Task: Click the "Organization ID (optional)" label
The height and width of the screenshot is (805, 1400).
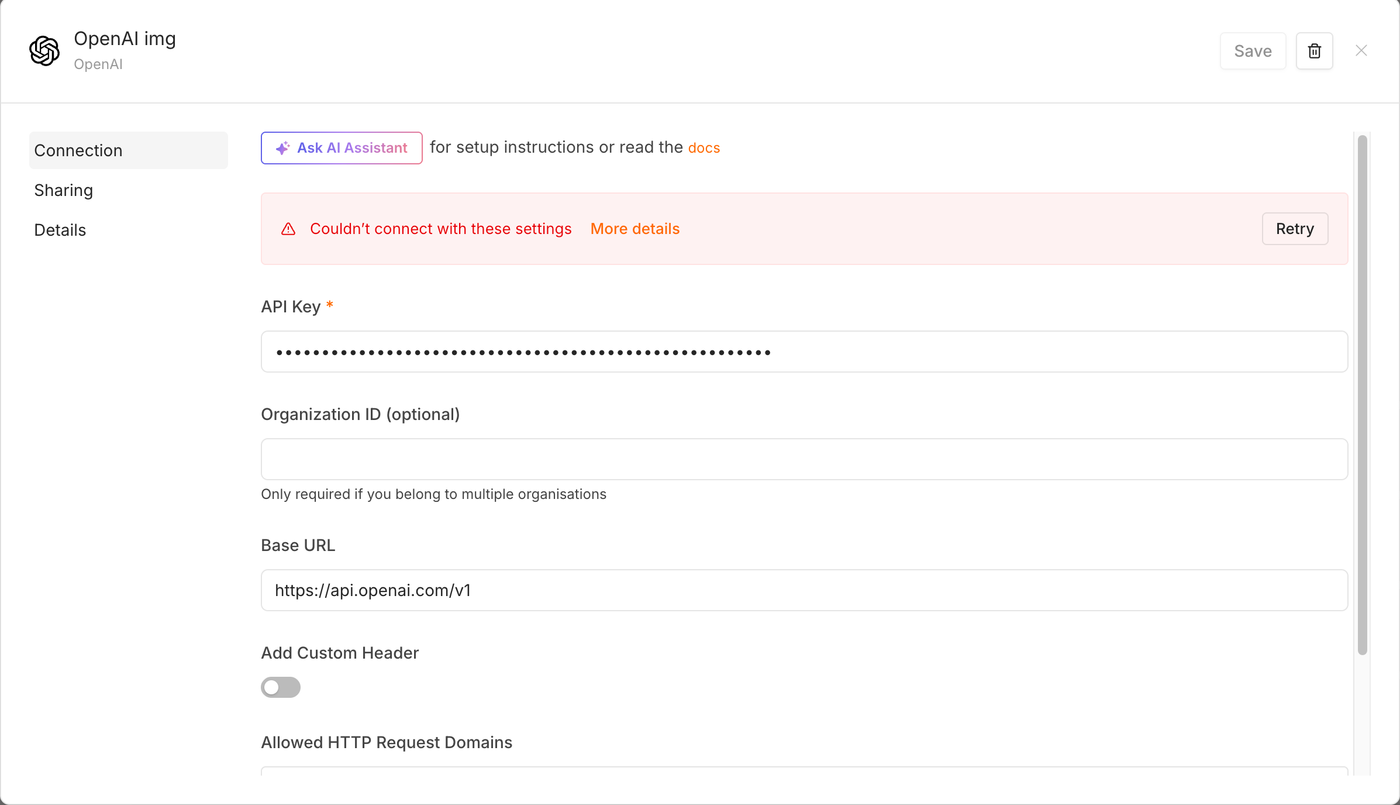Action: click(360, 414)
